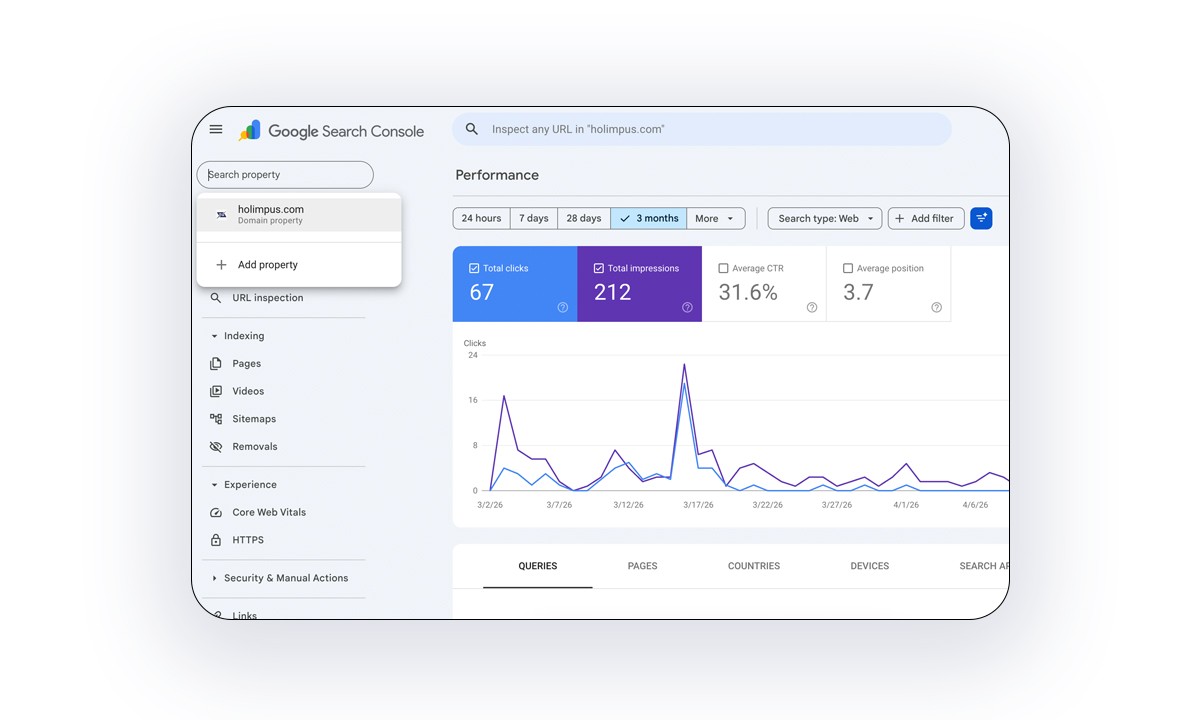1200x720 pixels.
Task: Switch to the Pages tab
Action: pos(643,566)
